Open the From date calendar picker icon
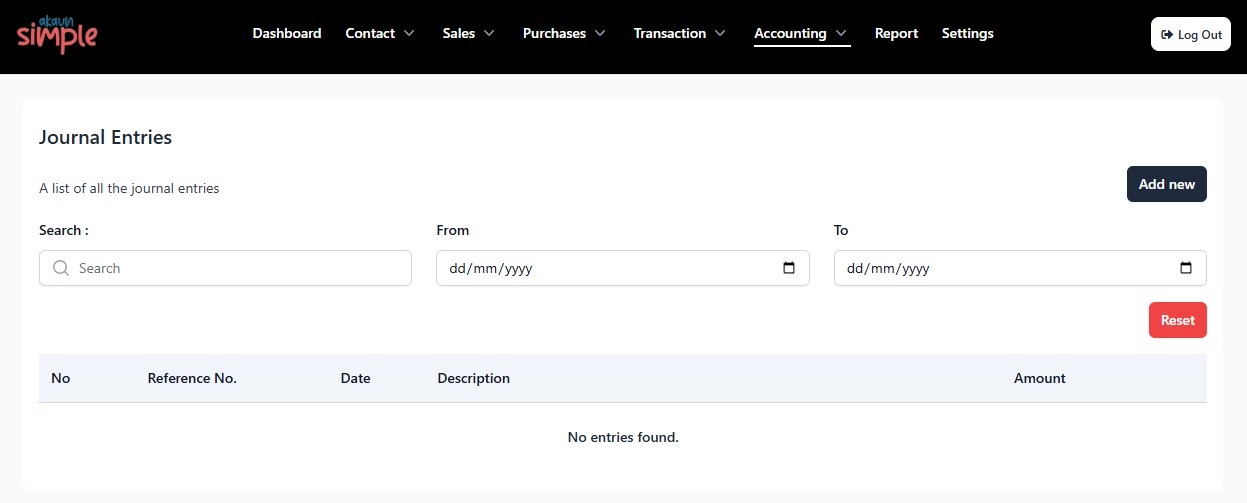Screen dimensions: 1247x503 point(789,268)
